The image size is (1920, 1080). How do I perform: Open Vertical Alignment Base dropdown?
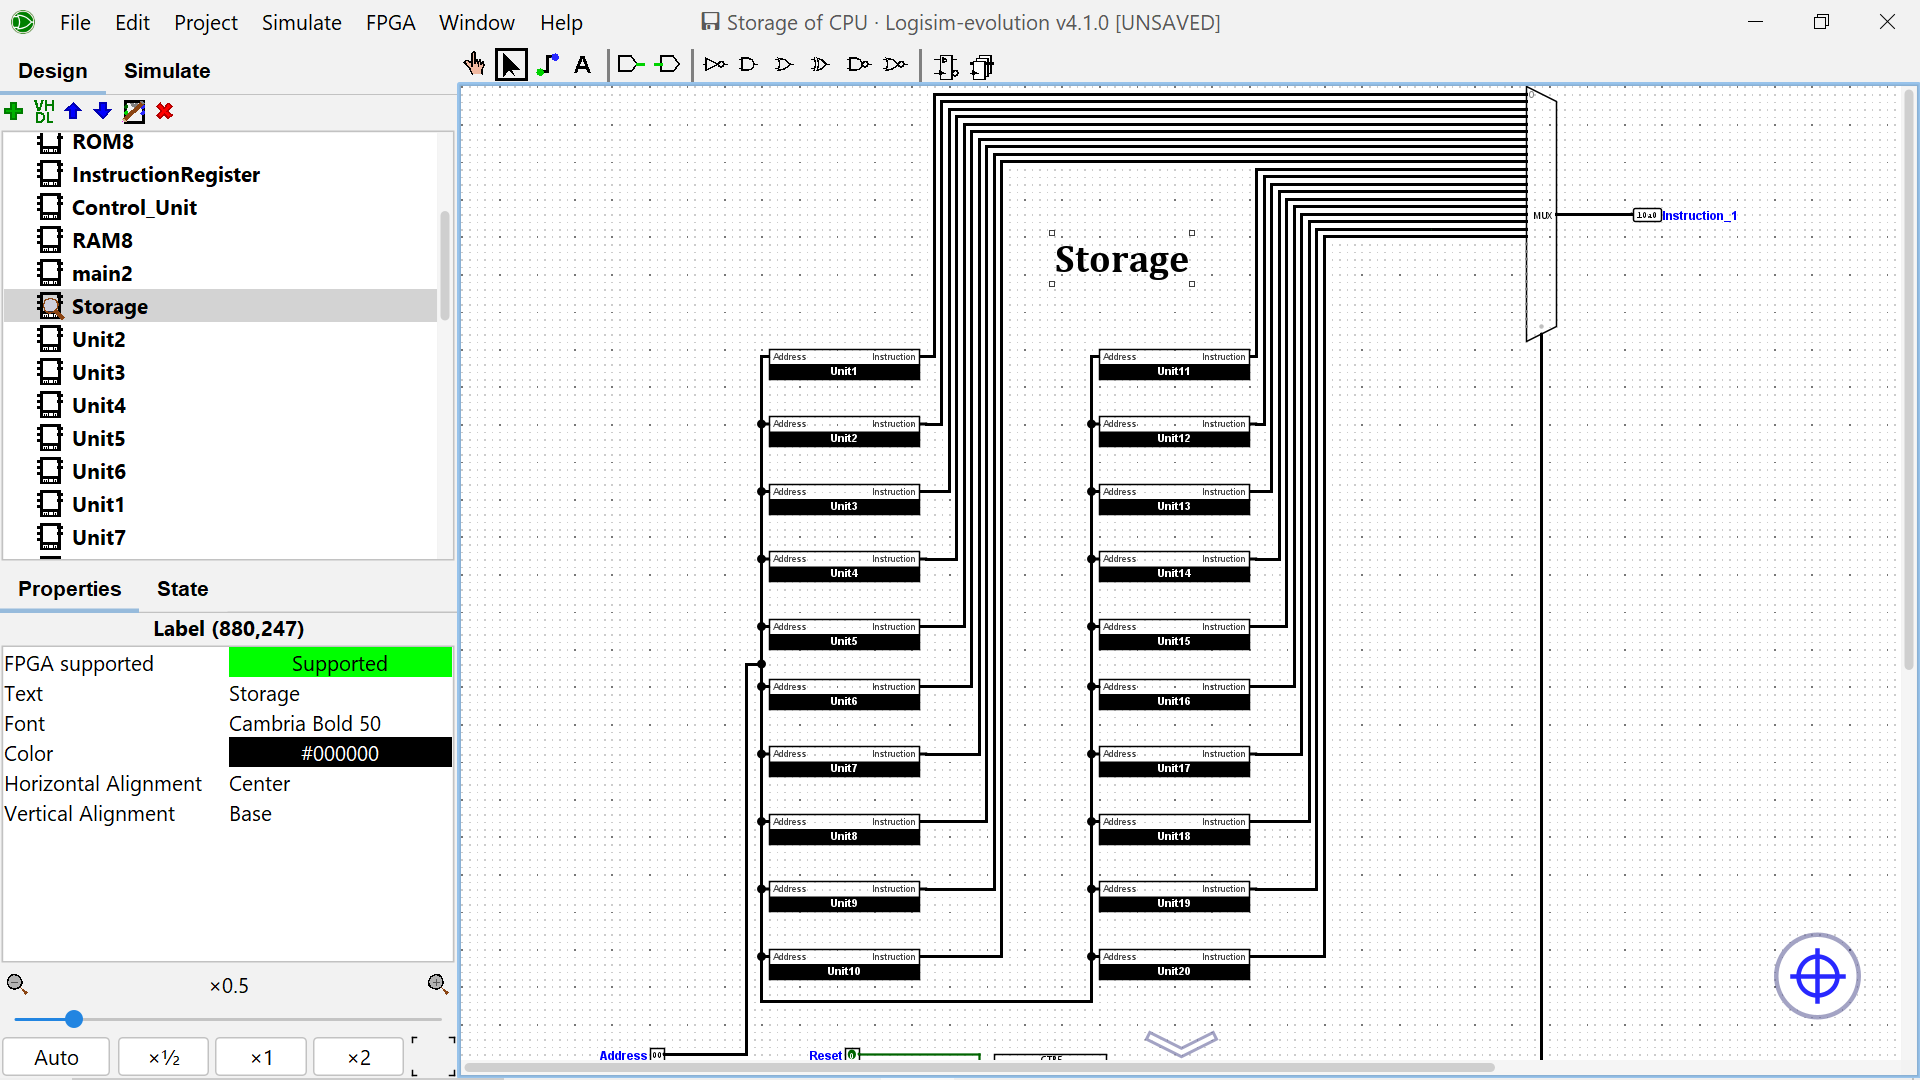coord(340,814)
